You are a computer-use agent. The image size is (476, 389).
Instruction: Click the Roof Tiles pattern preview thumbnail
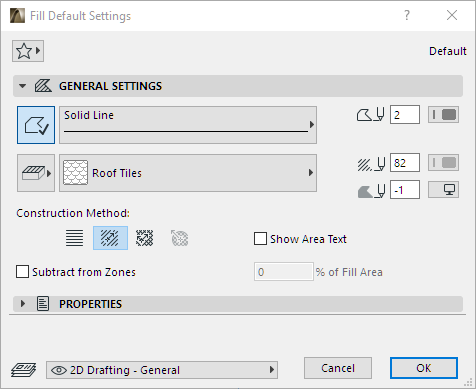click(76, 172)
